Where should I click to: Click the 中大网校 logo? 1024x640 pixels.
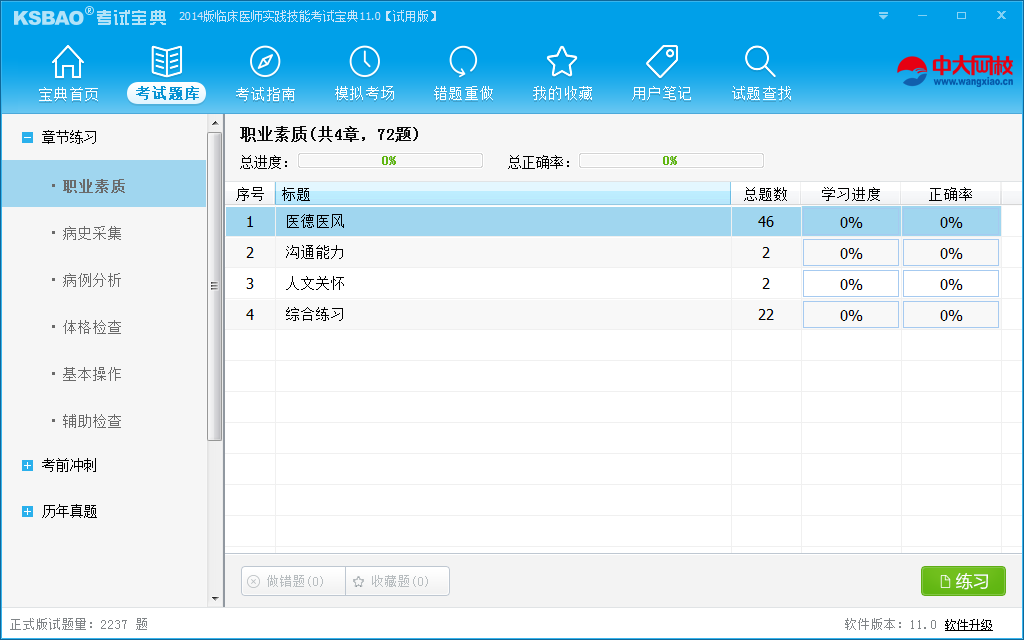pos(940,70)
